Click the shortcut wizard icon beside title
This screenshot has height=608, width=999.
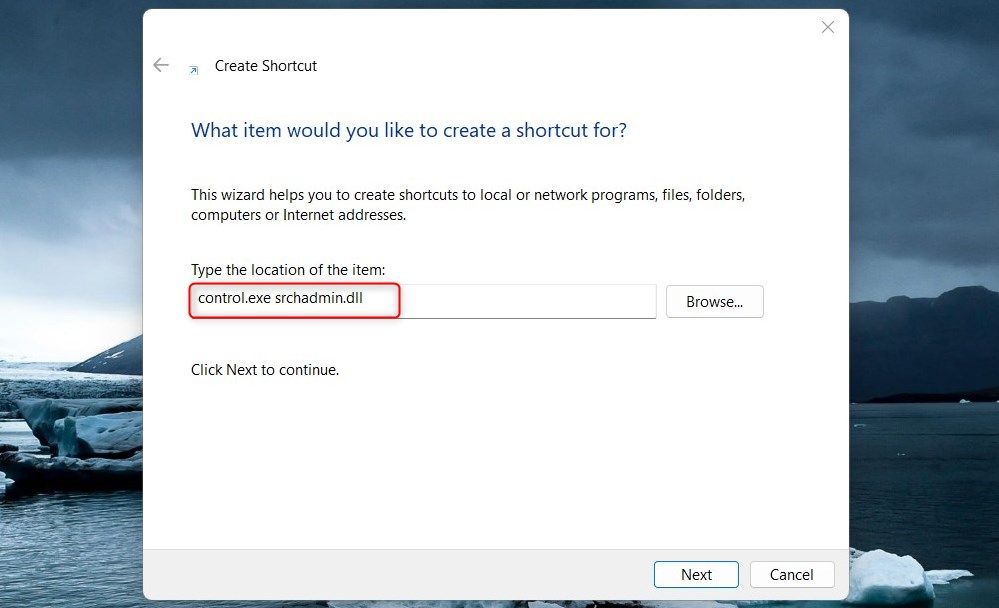click(x=194, y=70)
